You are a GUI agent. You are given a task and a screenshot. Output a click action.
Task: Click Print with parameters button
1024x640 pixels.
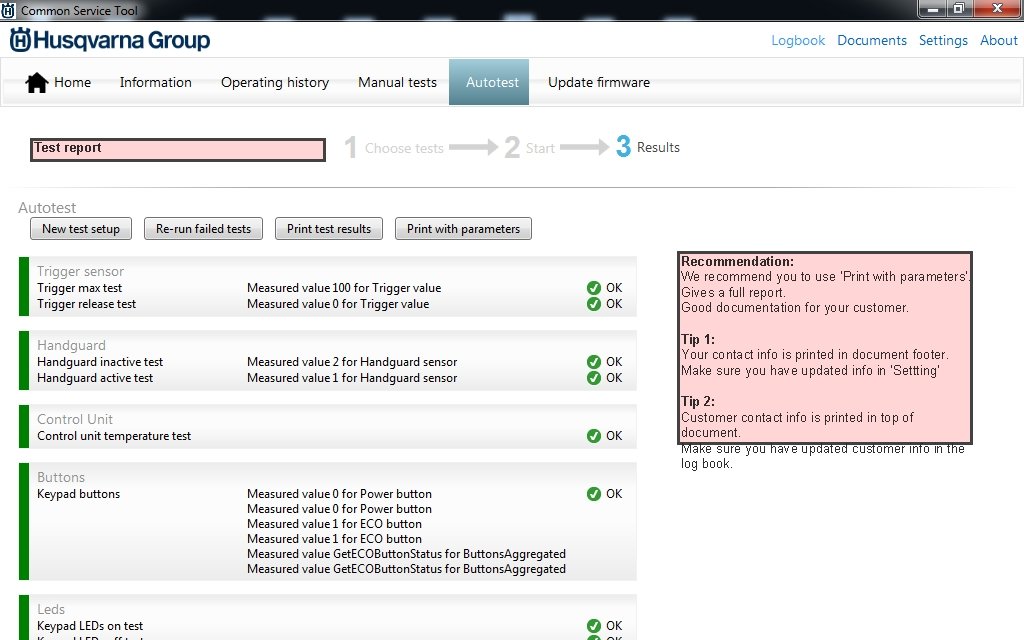tap(463, 229)
